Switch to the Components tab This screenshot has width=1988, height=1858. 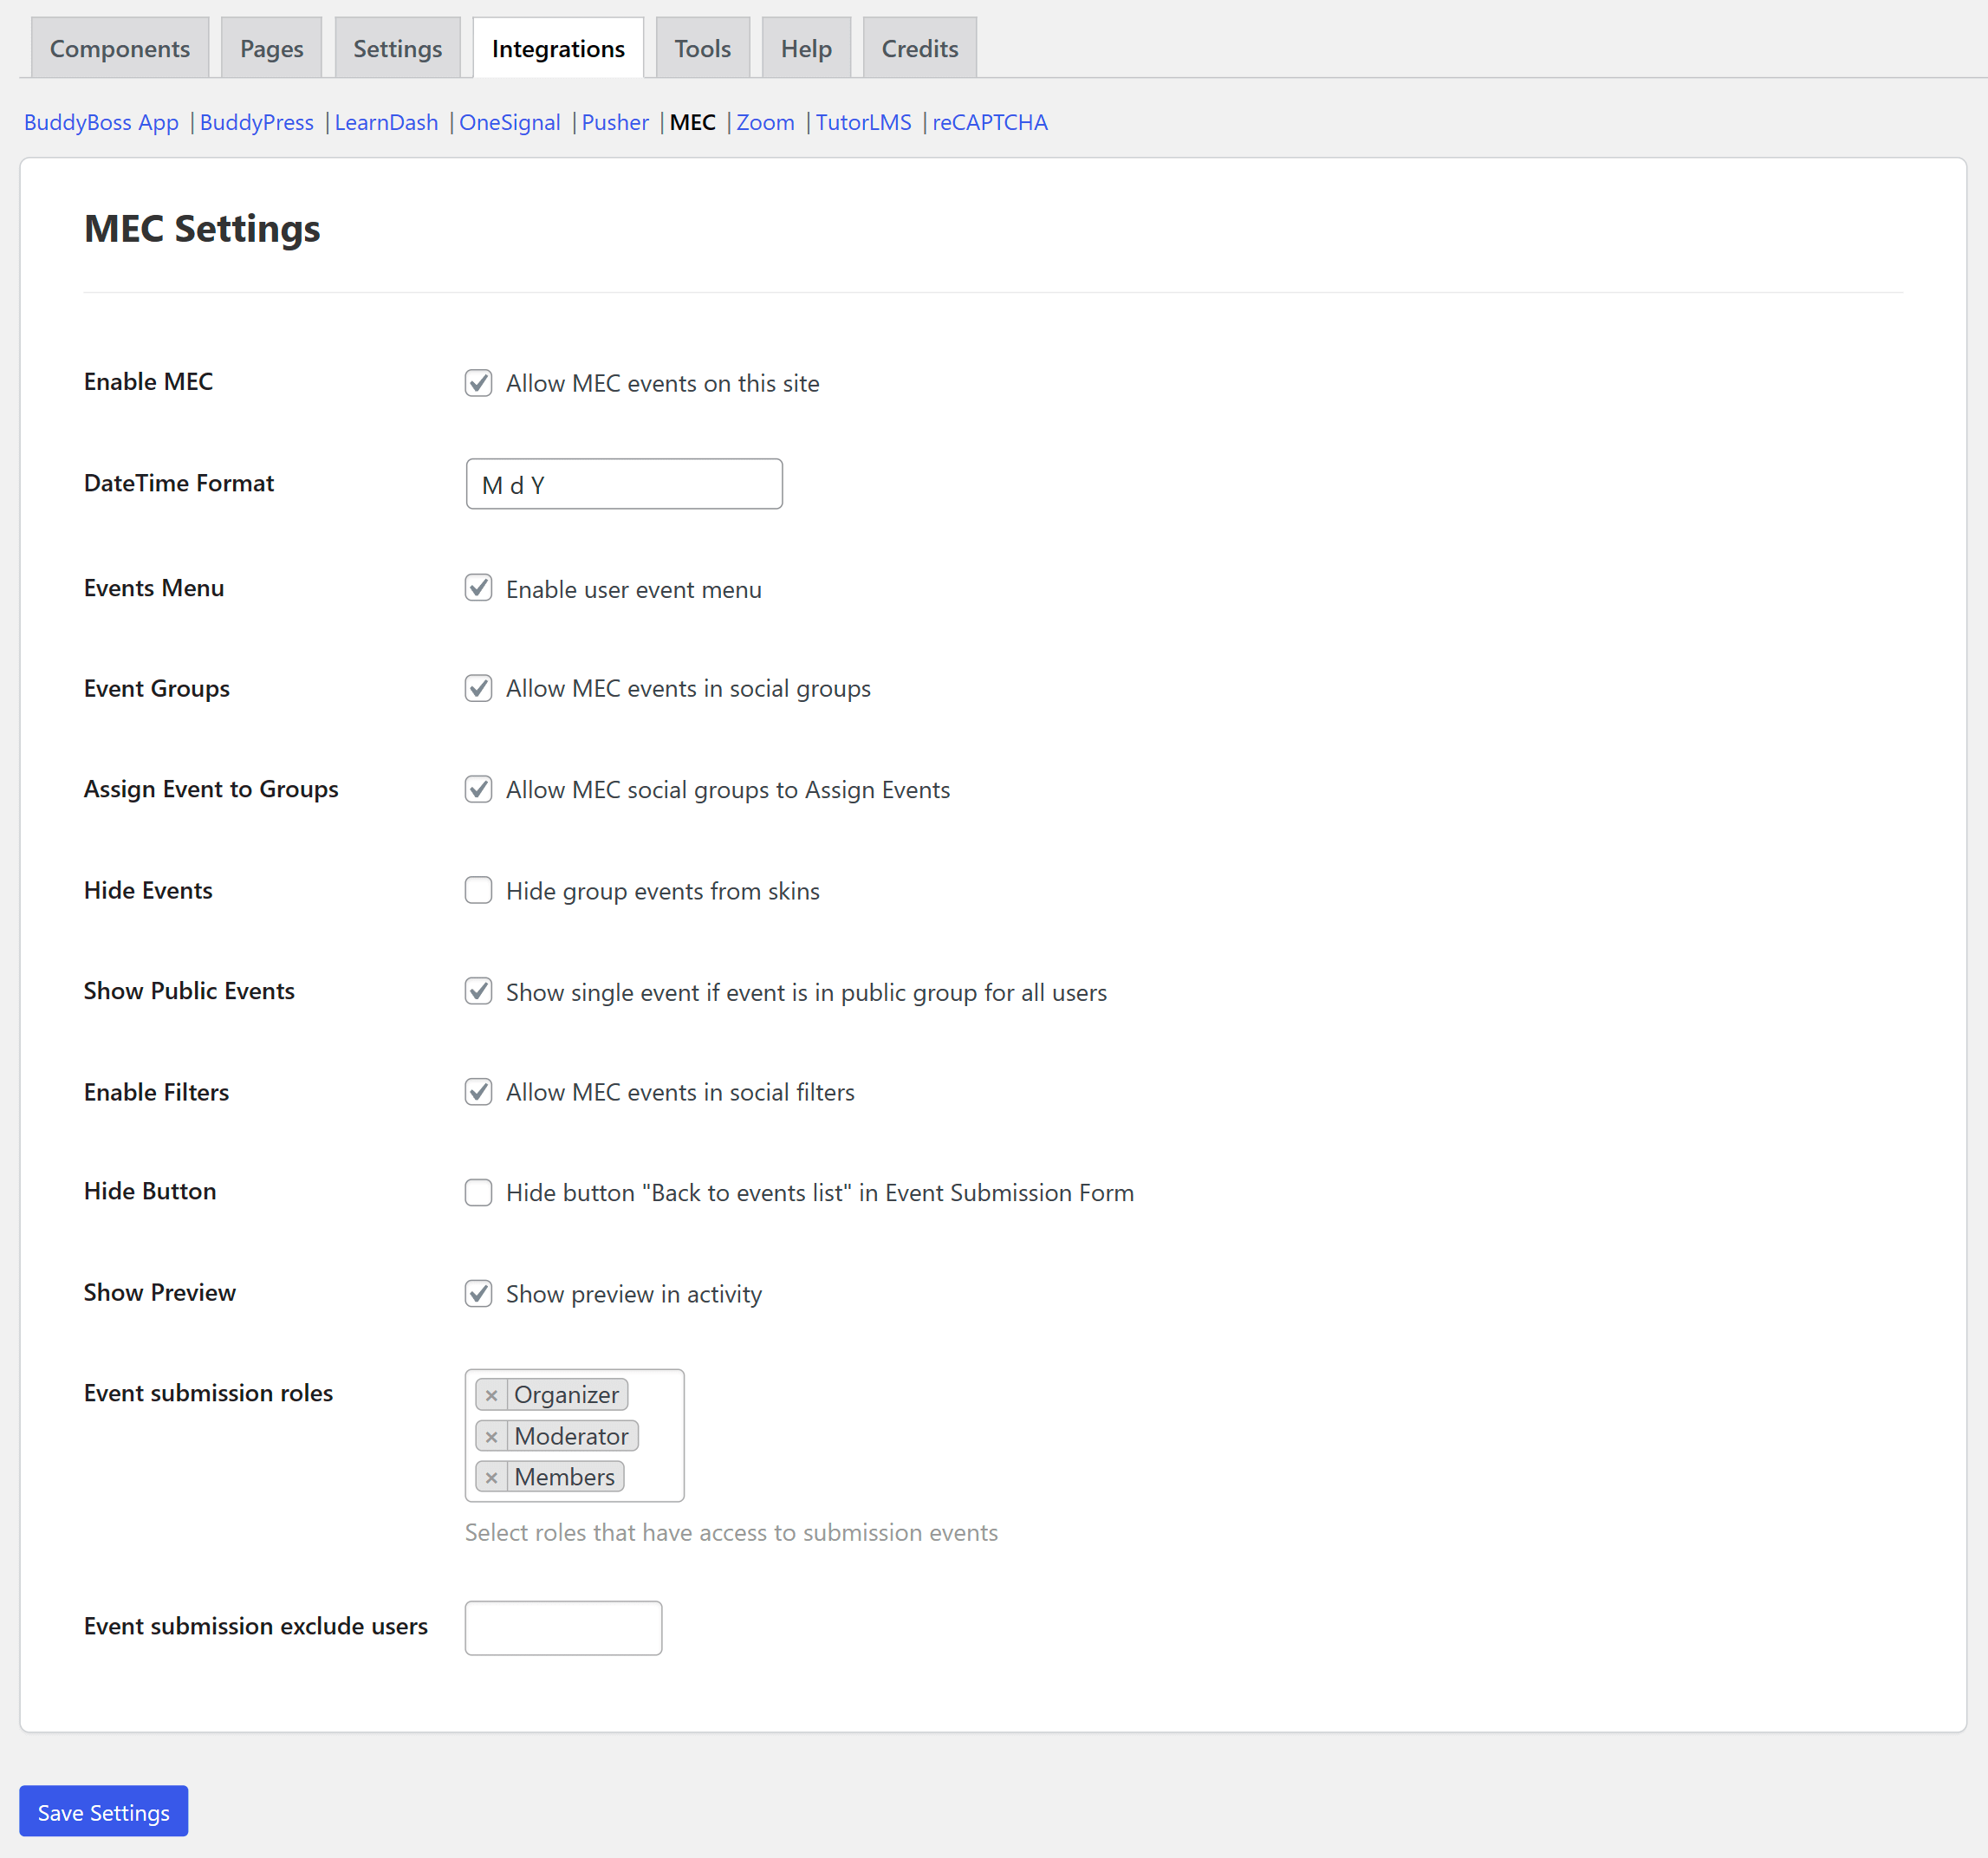[120, 48]
